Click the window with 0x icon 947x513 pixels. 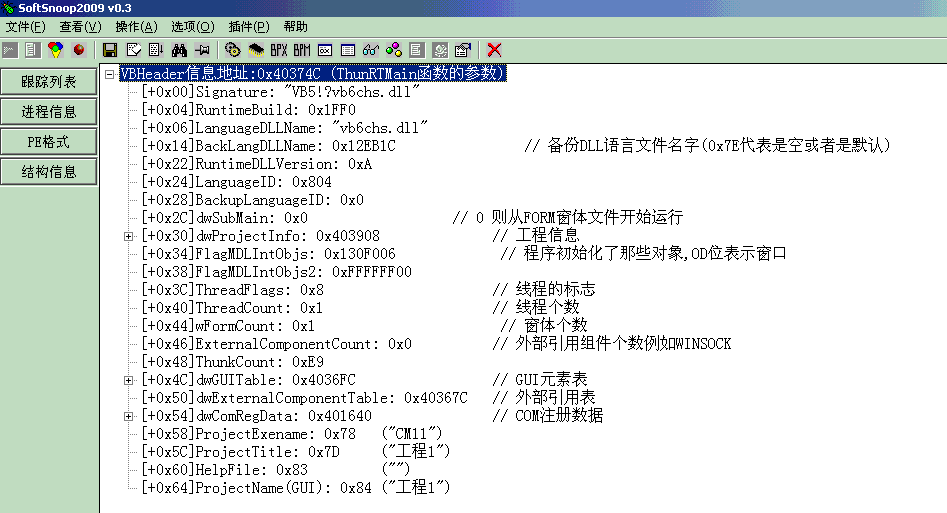tap(325, 50)
